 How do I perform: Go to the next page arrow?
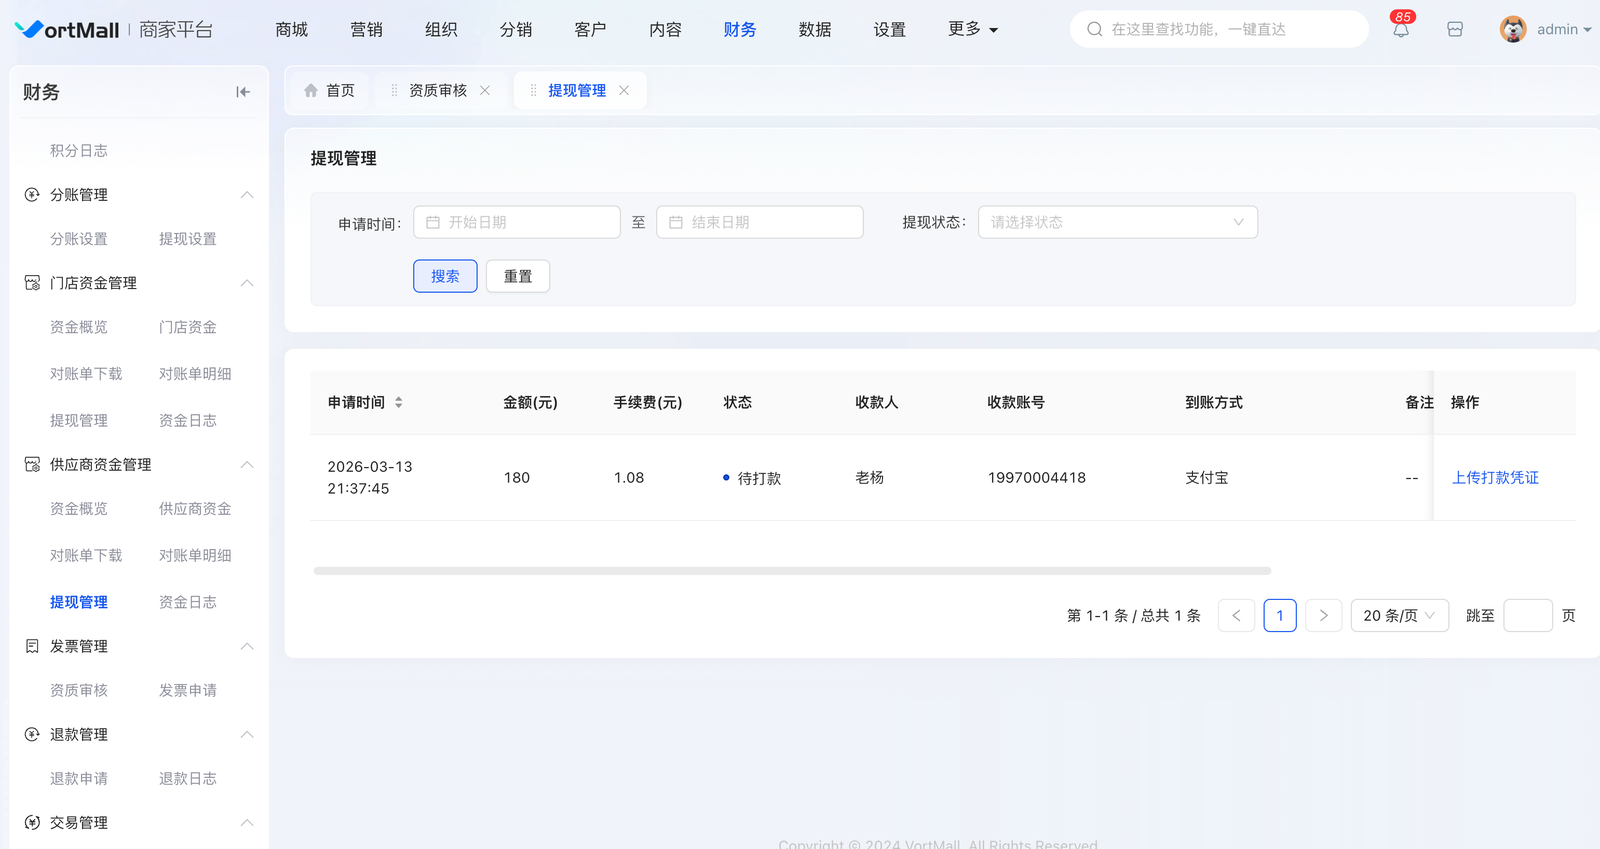tap(1323, 616)
